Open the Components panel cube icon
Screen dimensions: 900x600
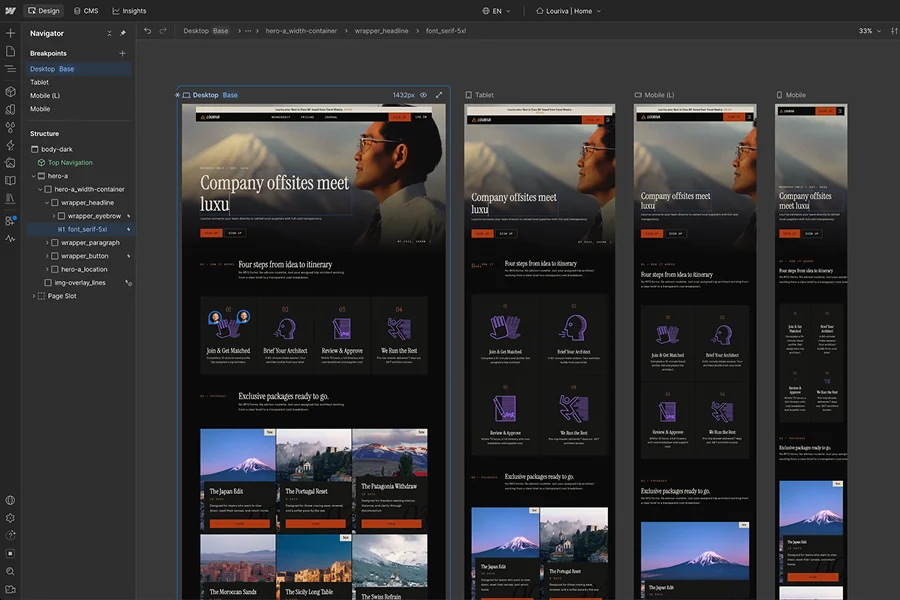[x=10, y=91]
